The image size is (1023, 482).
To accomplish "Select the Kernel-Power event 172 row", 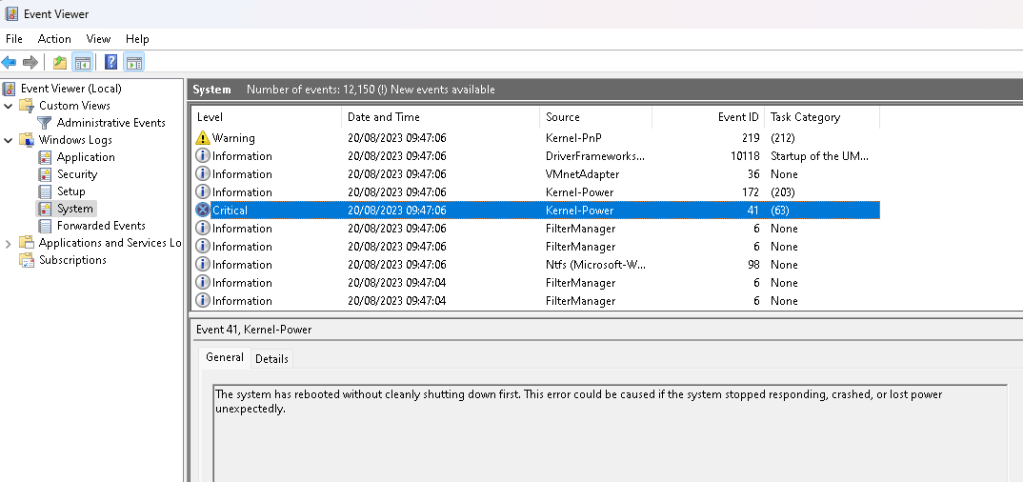I will (x=536, y=192).
